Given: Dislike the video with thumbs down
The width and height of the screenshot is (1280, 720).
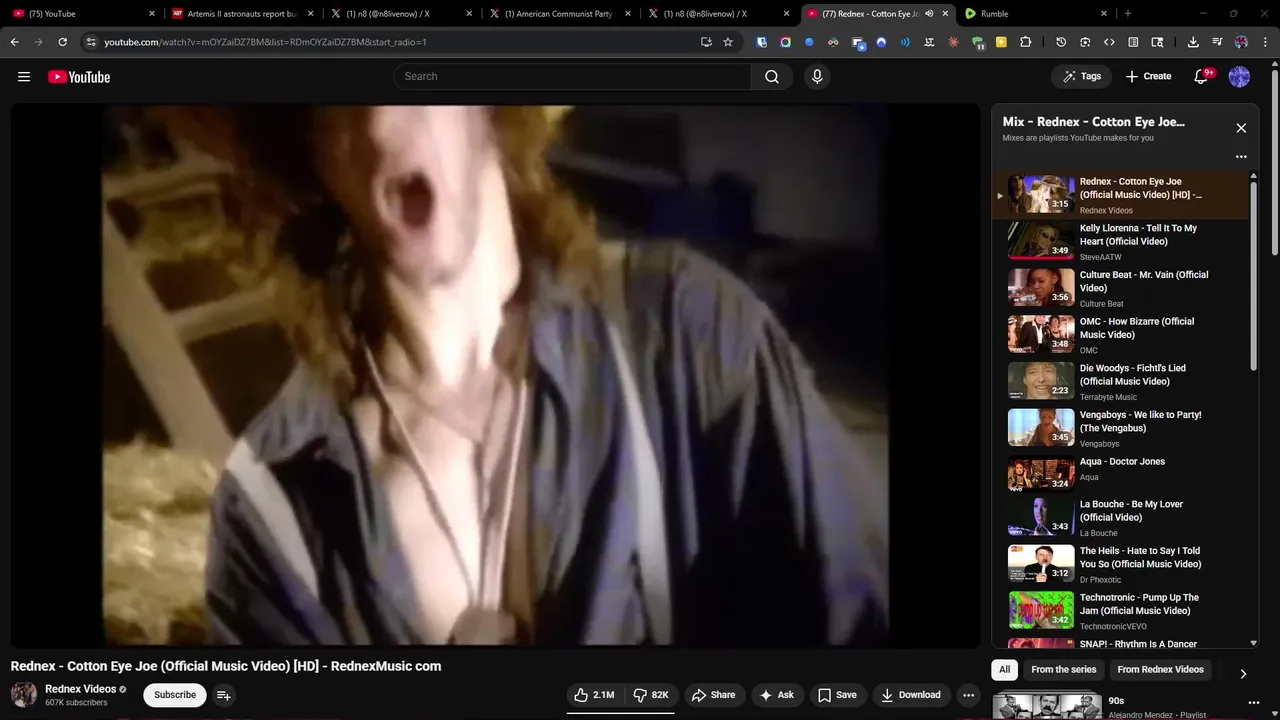Looking at the screenshot, I should pos(651,695).
